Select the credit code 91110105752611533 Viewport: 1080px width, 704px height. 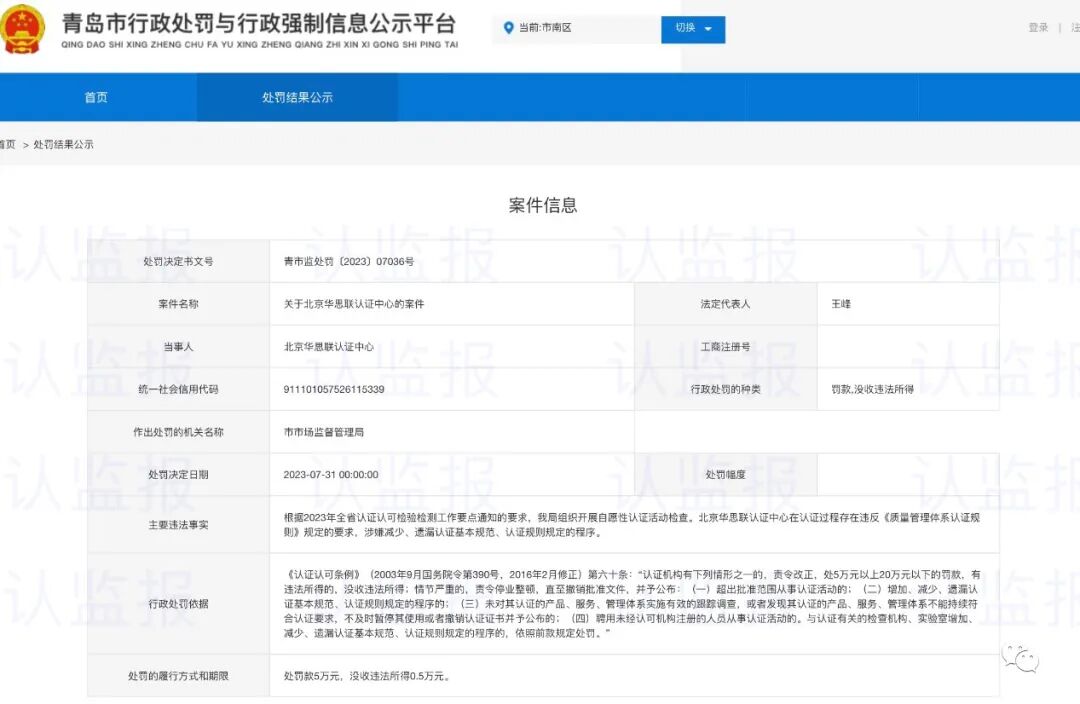(333, 389)
